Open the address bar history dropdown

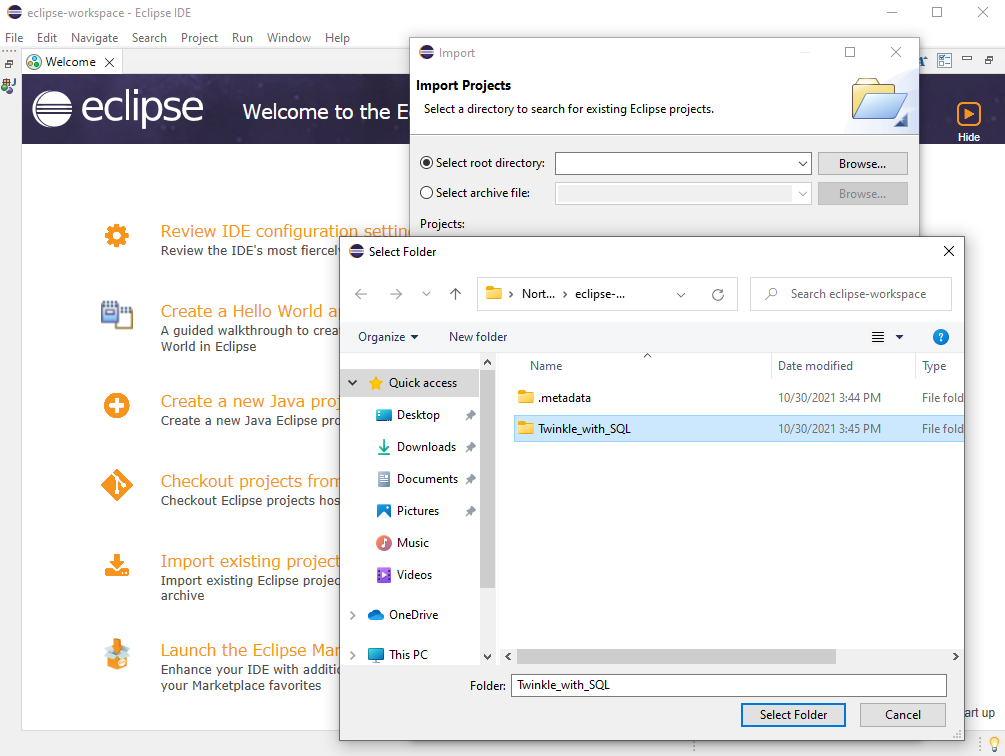[x=681, y=294]
